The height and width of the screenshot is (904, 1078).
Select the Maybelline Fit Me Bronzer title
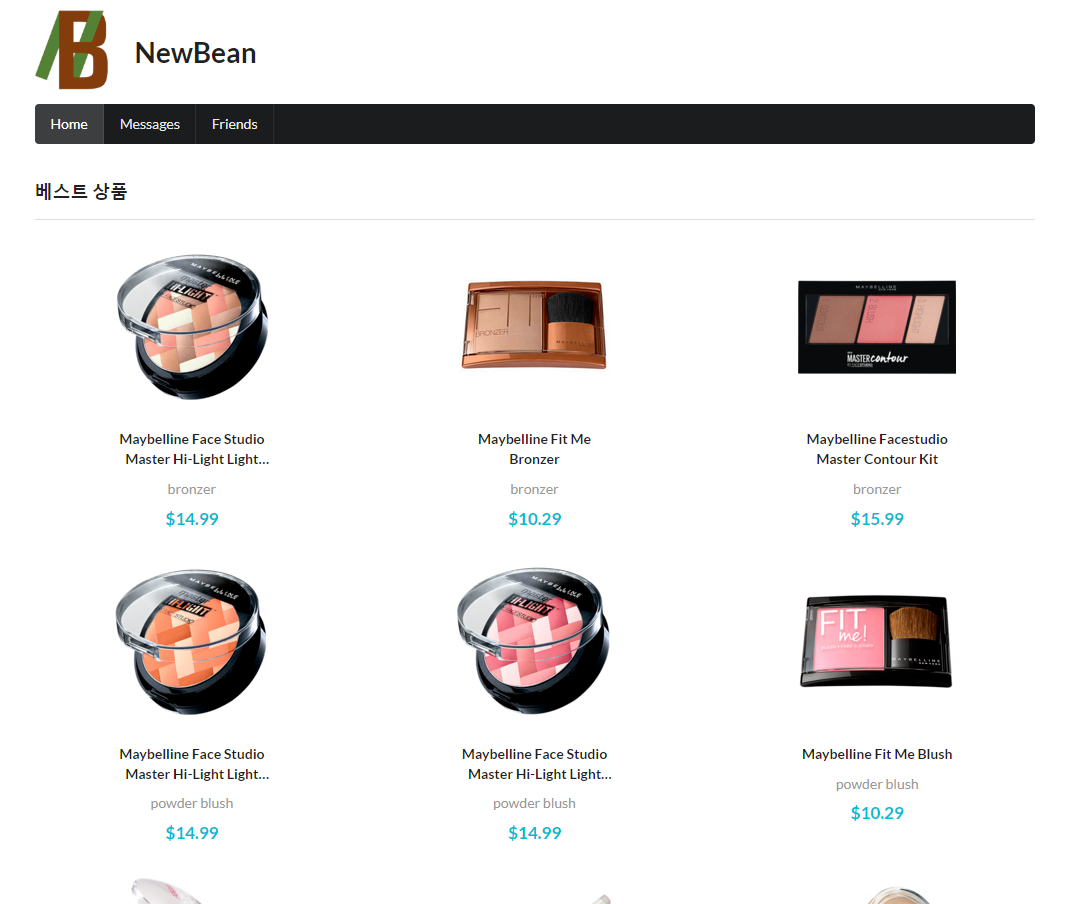[x=534, y=449]
